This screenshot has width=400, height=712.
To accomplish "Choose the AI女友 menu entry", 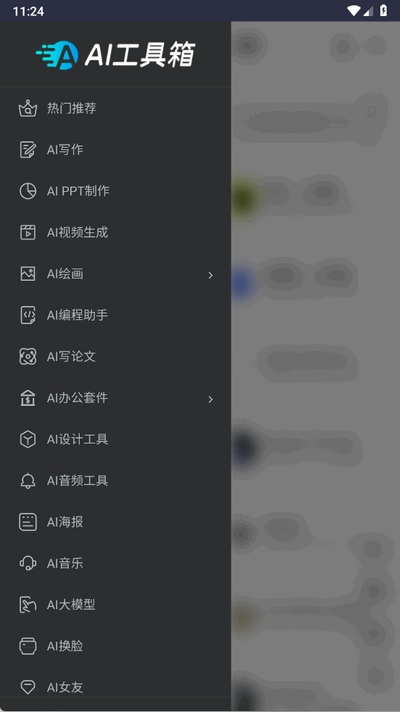I will pyautogui.click(x=115, y=687).
